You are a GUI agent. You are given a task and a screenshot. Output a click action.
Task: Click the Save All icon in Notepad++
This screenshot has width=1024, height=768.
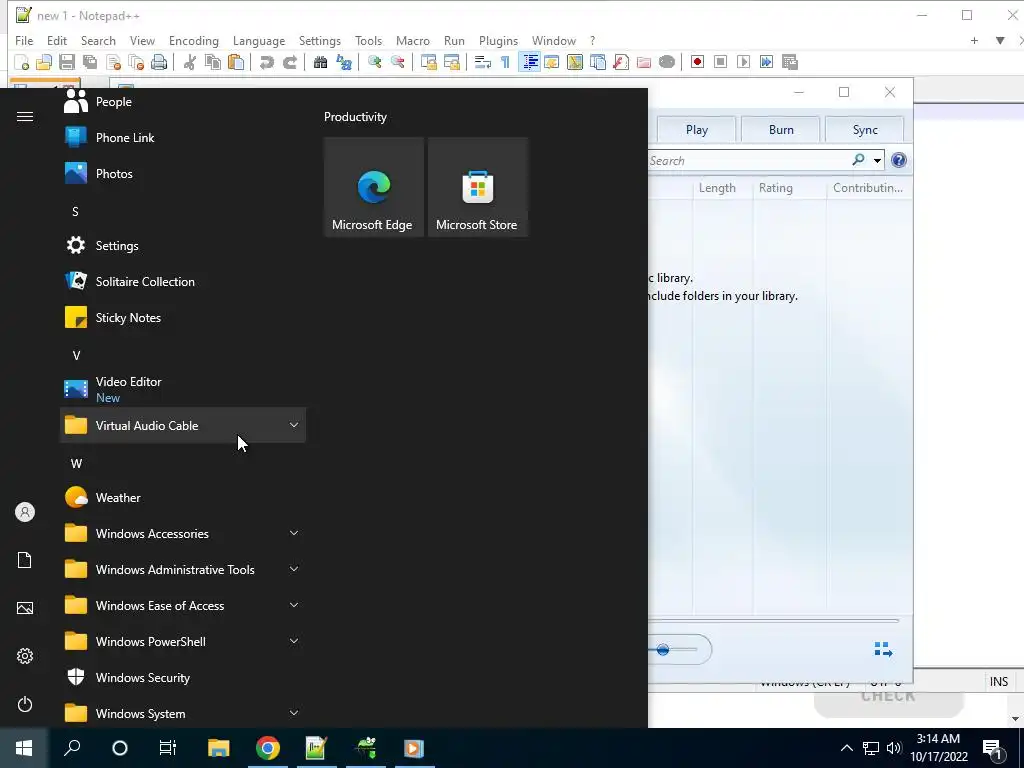(x=89, y=62)
